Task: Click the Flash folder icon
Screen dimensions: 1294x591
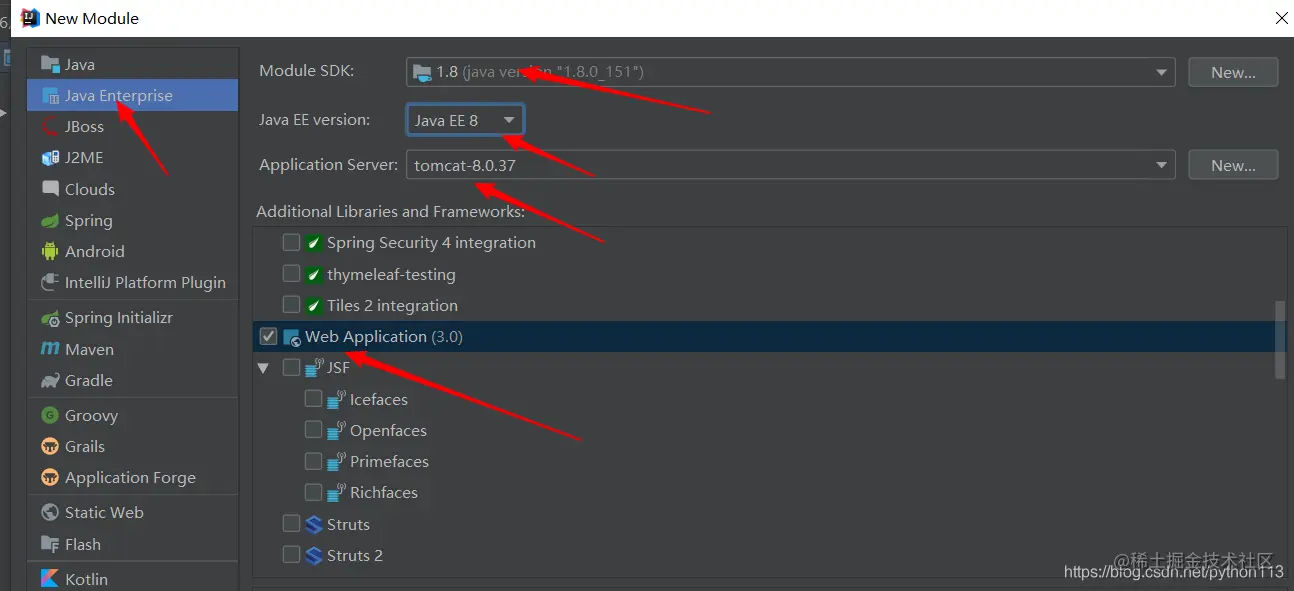Action: pyautogui.click(x=50, y=544)
